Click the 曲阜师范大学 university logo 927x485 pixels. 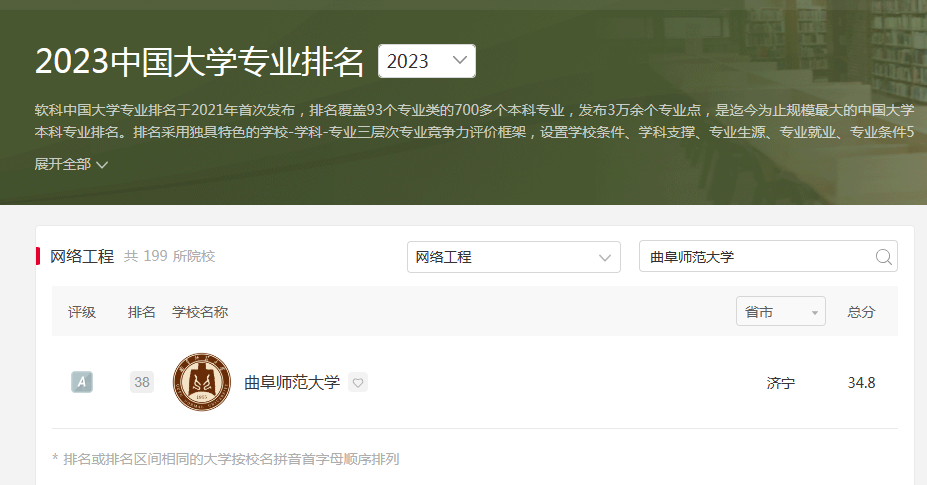tap(202, 382)
